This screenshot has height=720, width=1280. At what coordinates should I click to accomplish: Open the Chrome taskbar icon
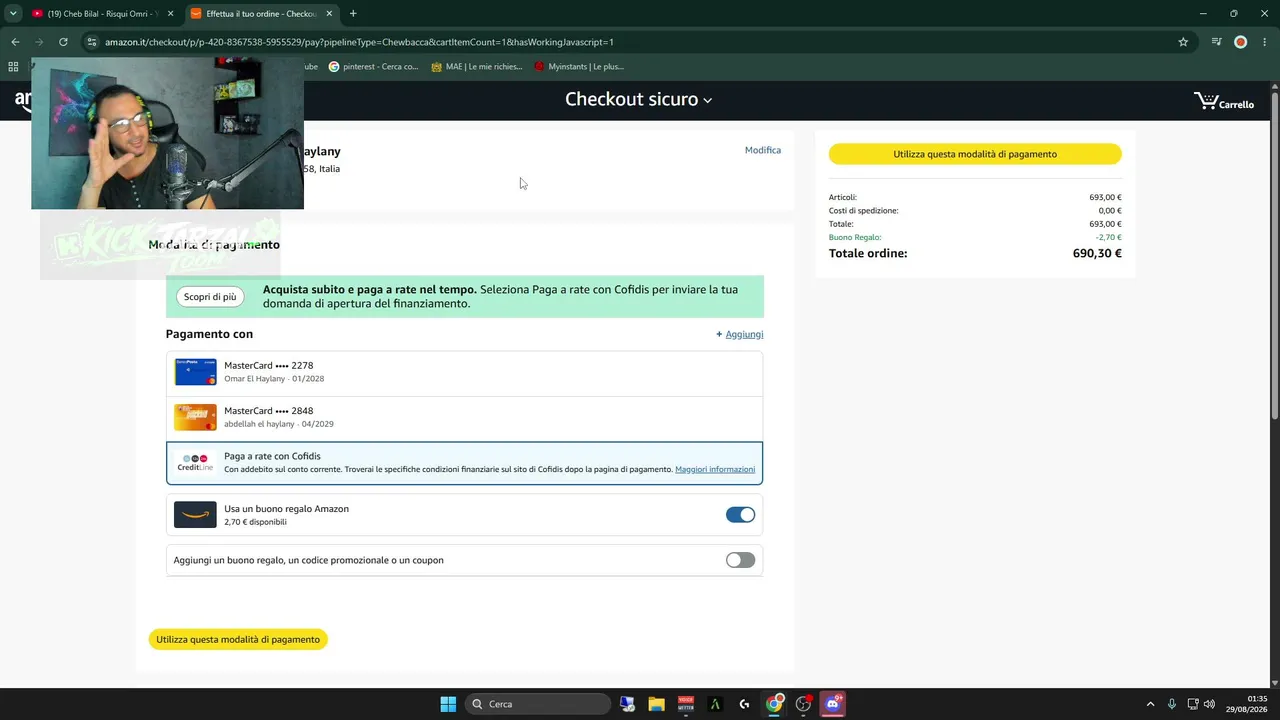coord(774,704)
